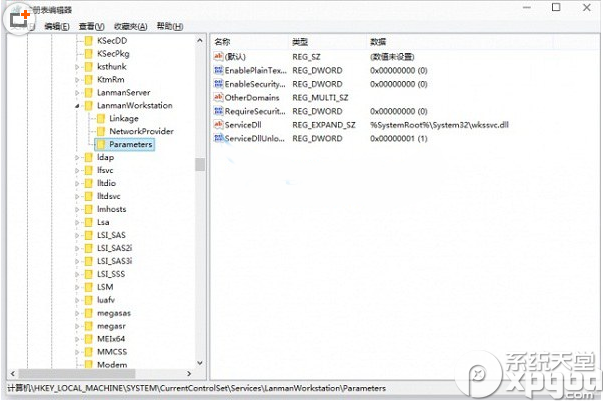603x402 pixels.
Task: Click the REG_MULTI_SZ type cell
Action: (320, 98)
